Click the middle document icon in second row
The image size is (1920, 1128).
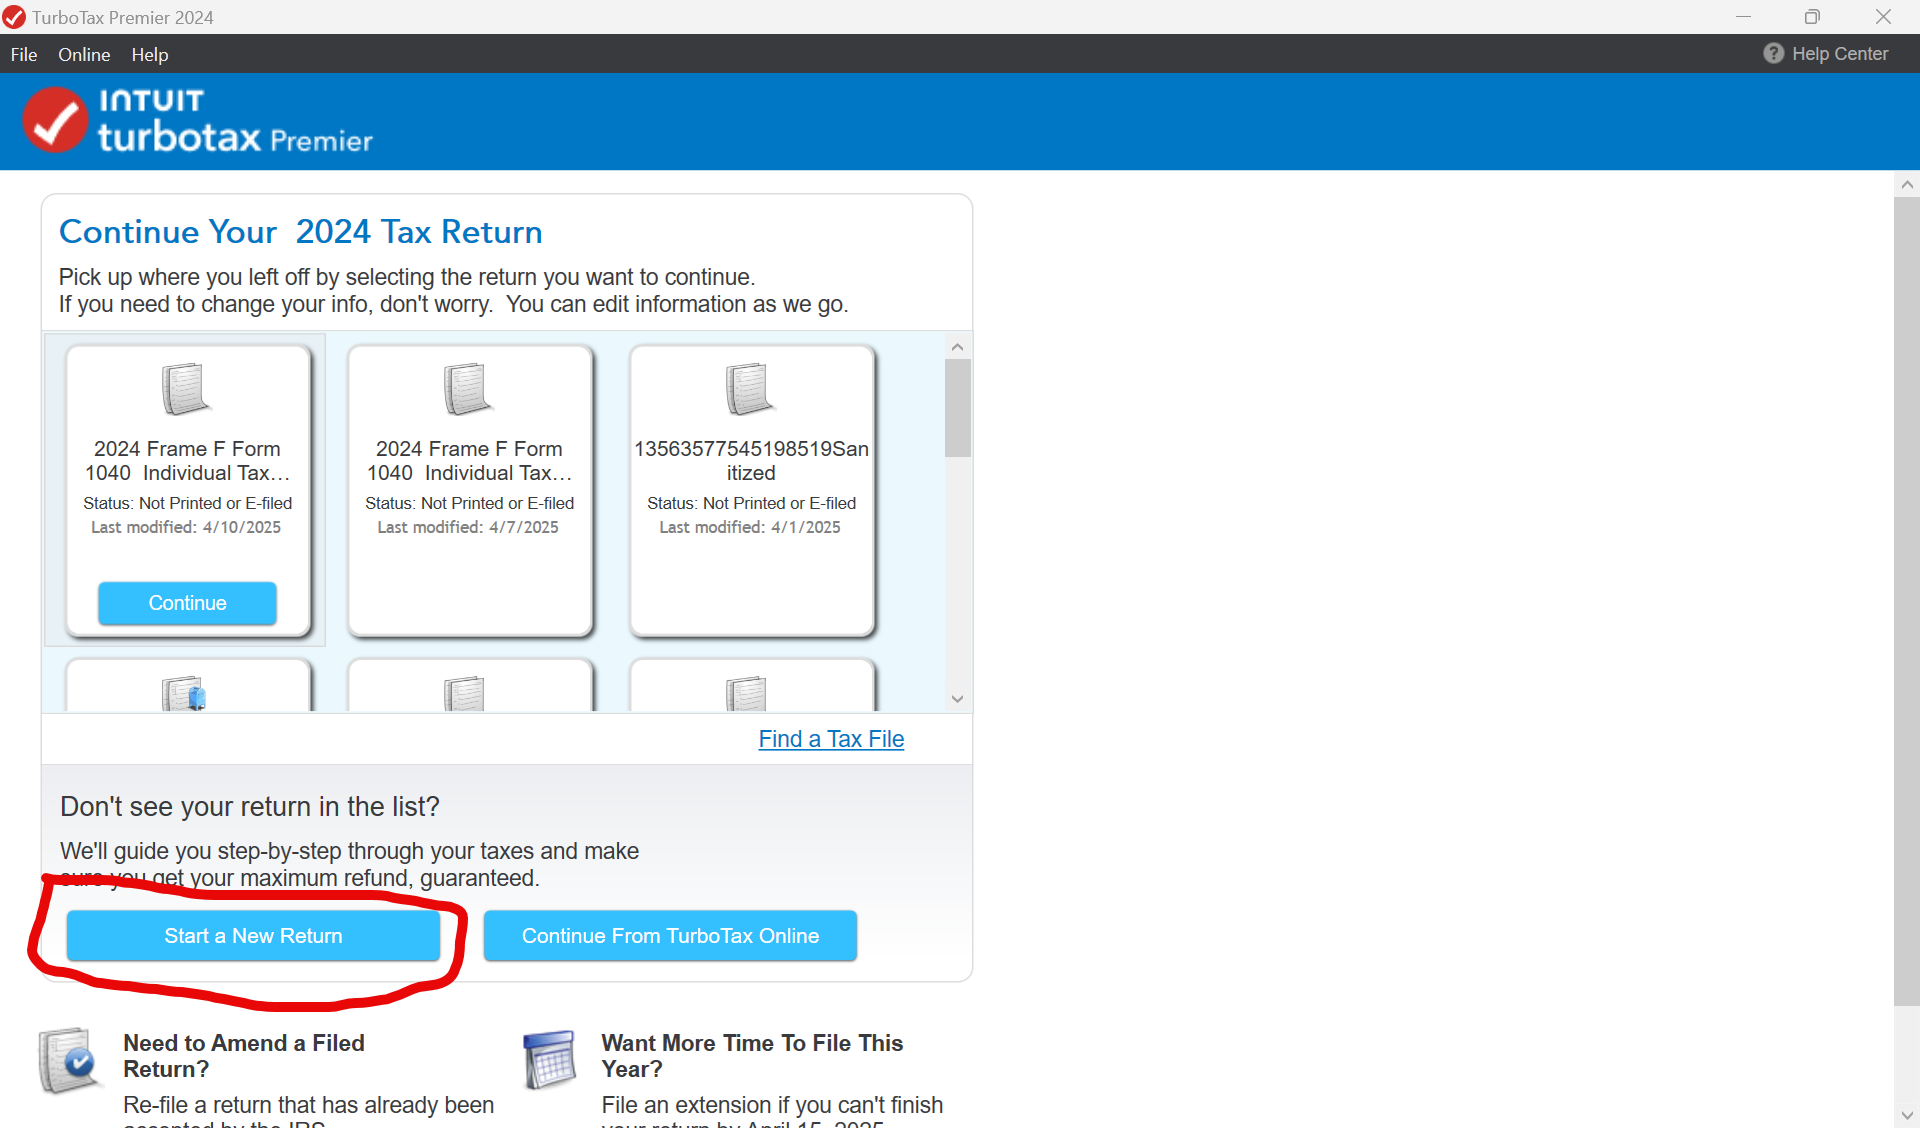coord(465,693)
